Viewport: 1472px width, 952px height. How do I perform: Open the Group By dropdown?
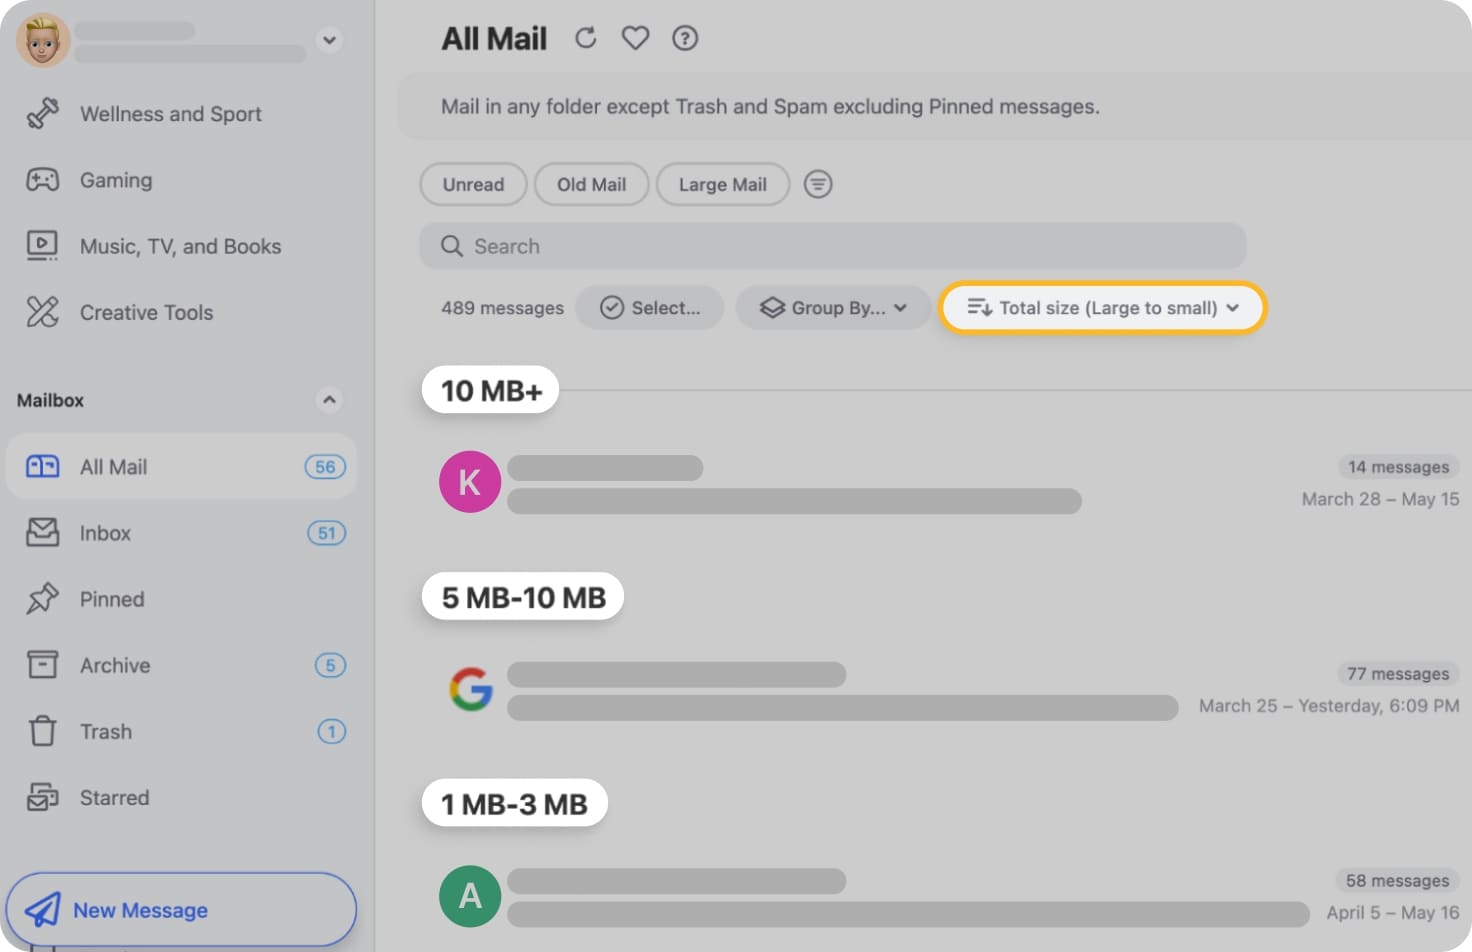tap(834, 308)
